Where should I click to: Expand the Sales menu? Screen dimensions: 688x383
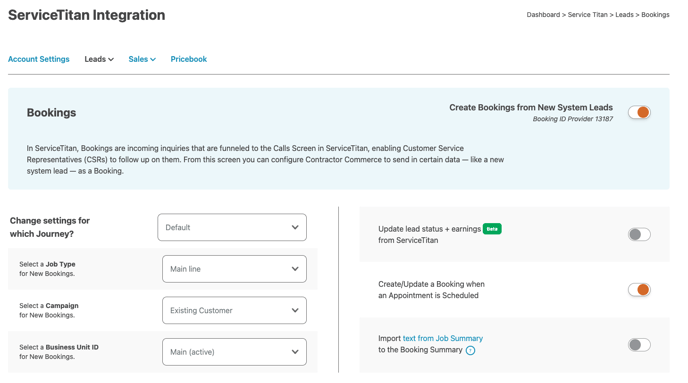pyautogui.click(x=142, y=59)
